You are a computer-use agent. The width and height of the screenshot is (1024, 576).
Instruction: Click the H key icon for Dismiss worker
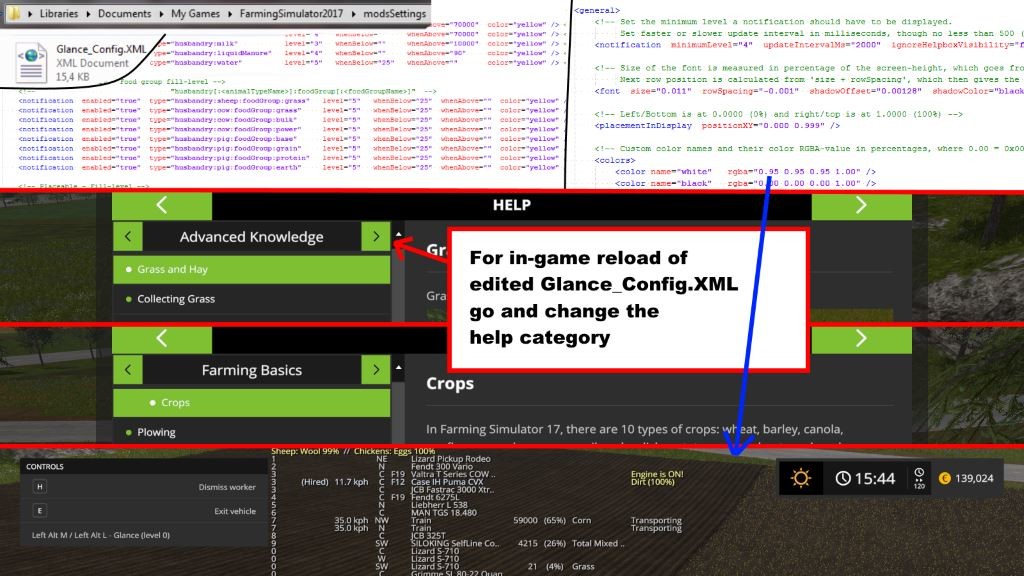coord(39,487)
